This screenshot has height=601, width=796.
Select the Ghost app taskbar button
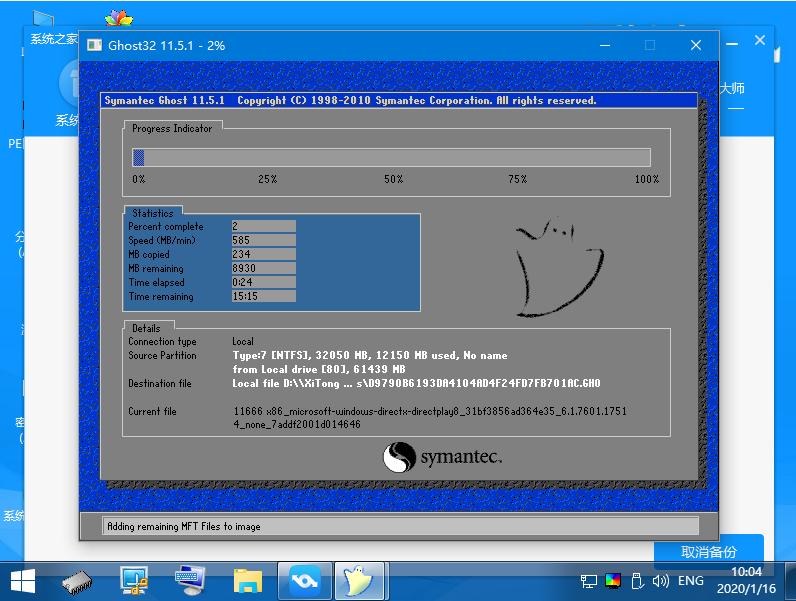pos(359,581)
